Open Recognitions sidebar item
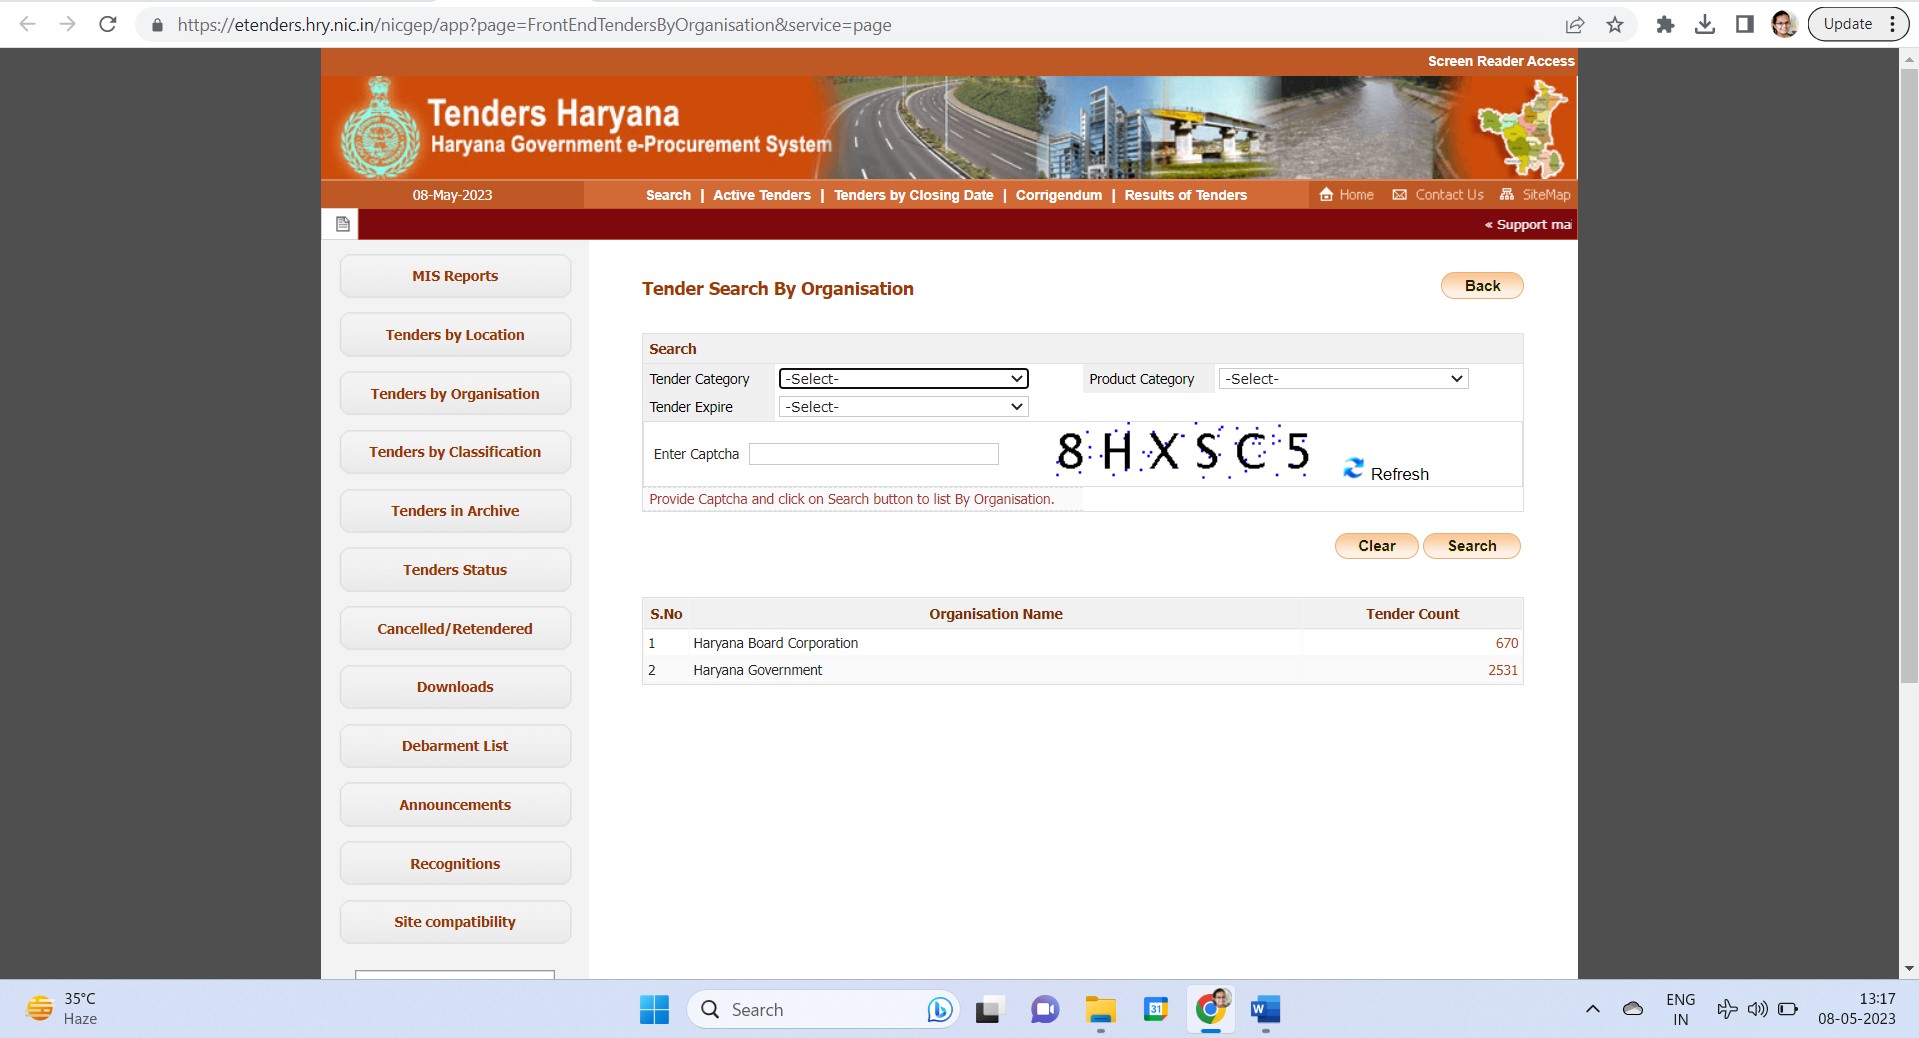Viewport: 1919px width, 1038px height. point(455,864)
